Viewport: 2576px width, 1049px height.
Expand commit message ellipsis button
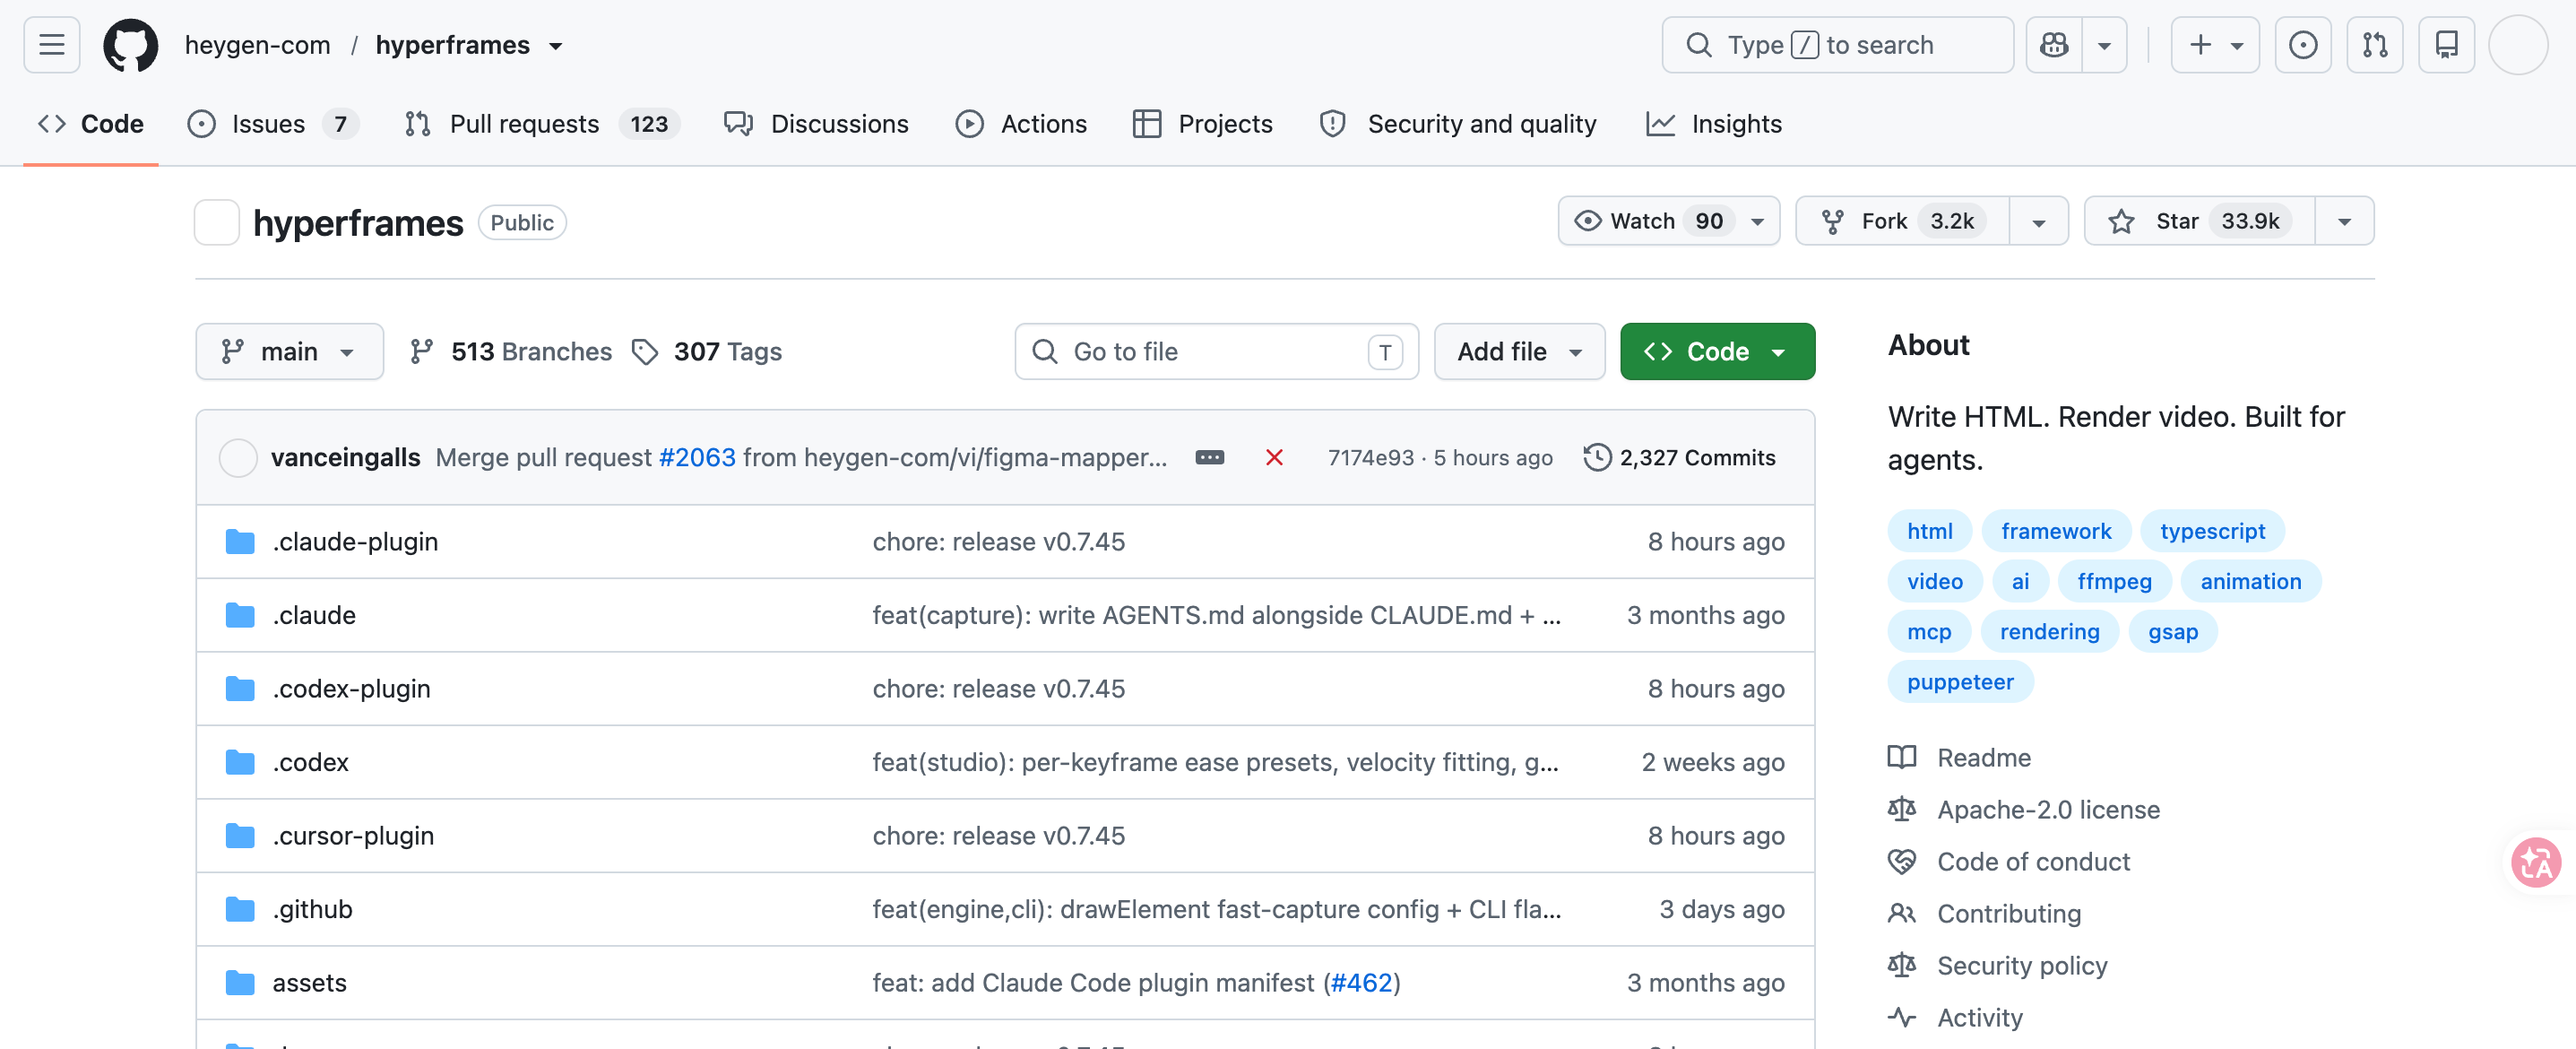point(1210,458)
